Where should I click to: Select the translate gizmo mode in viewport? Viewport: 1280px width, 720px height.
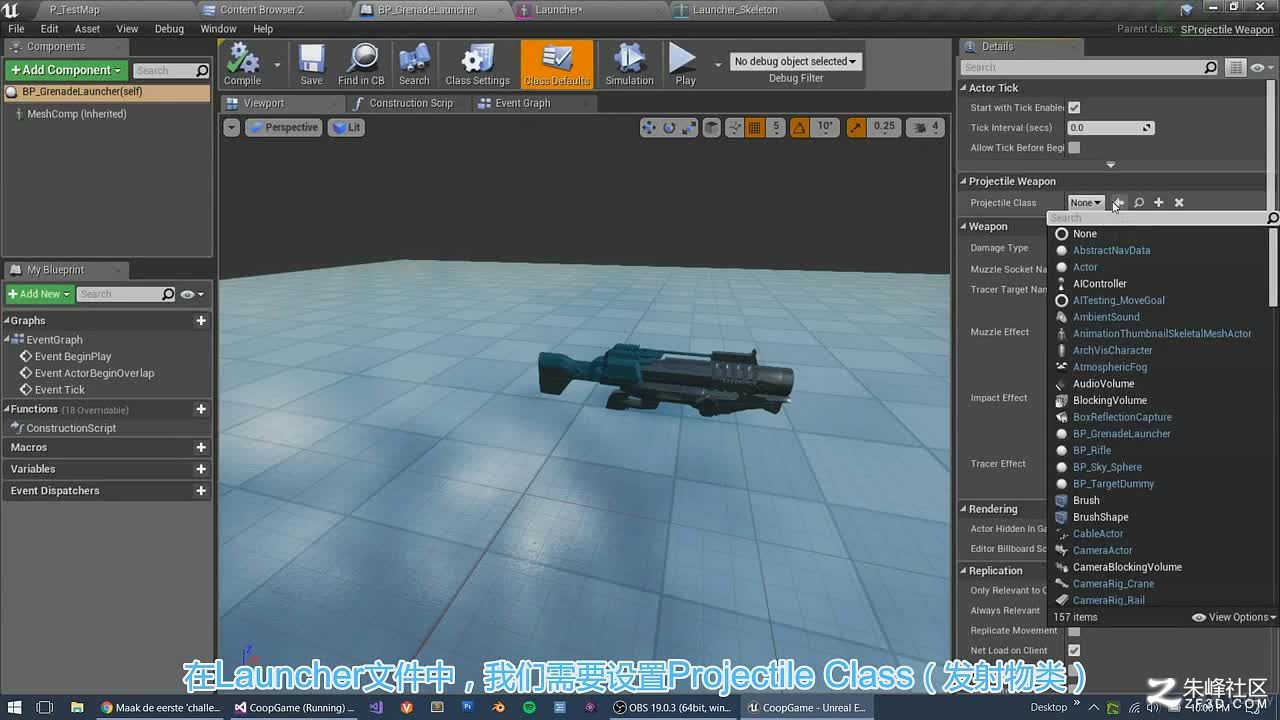649,127
